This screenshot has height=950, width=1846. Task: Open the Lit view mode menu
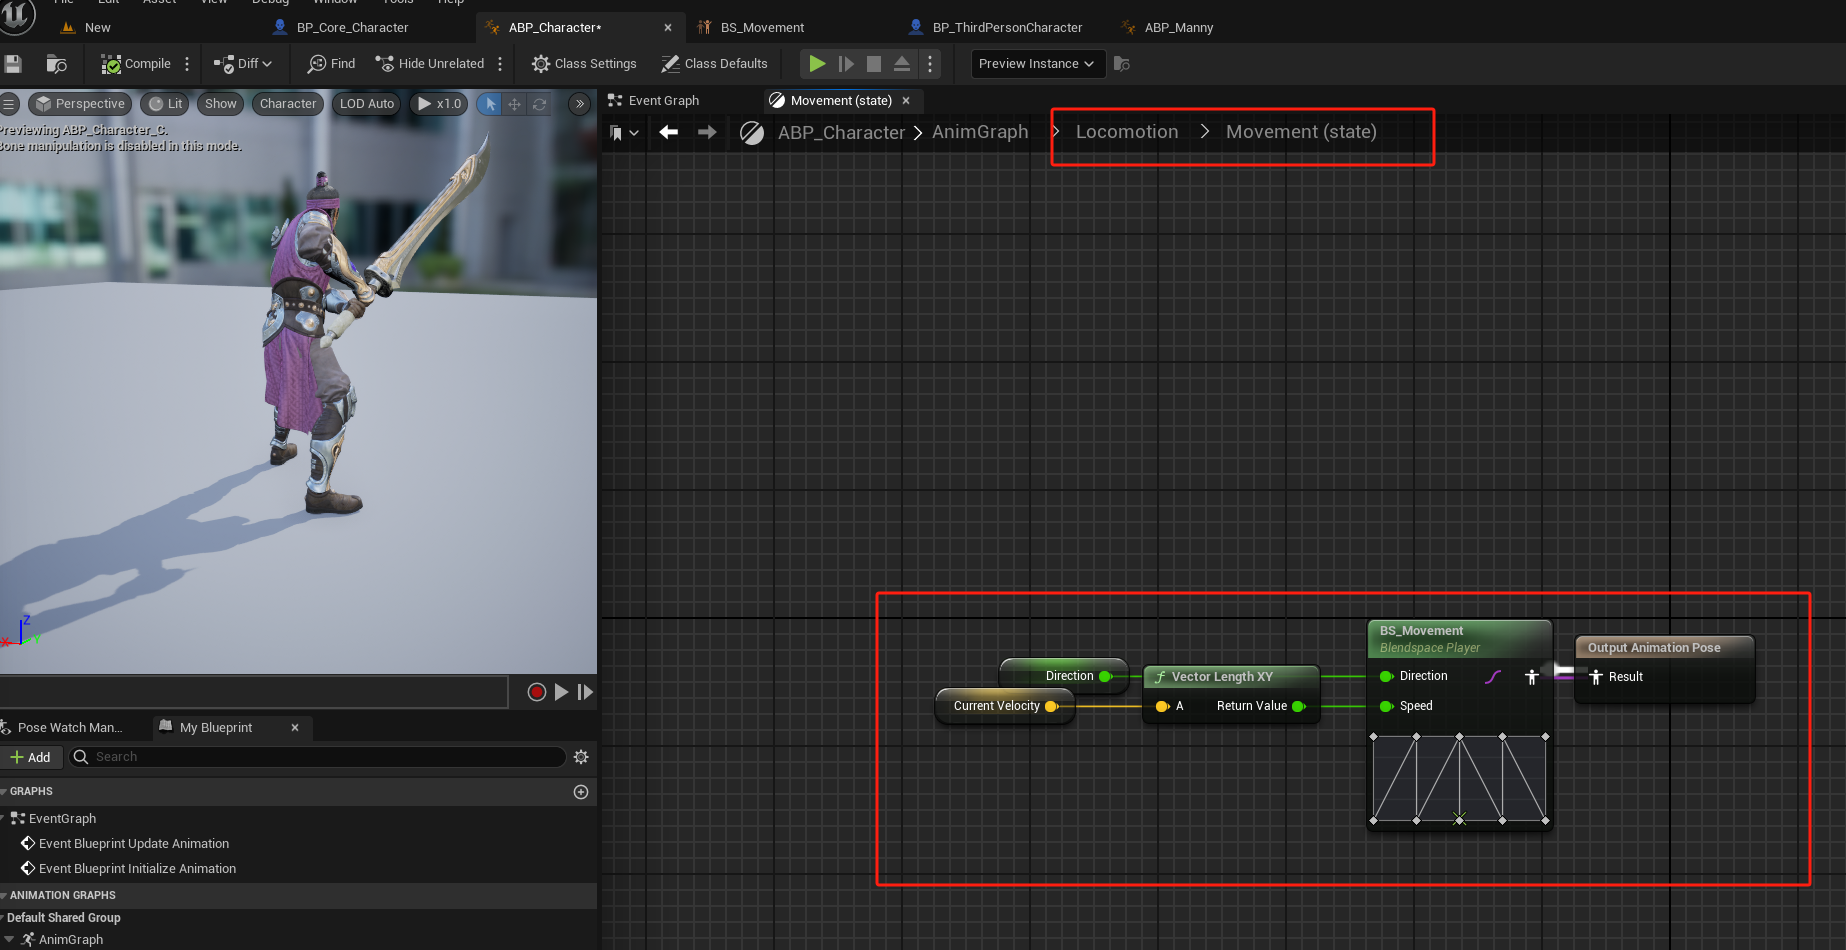166,104
